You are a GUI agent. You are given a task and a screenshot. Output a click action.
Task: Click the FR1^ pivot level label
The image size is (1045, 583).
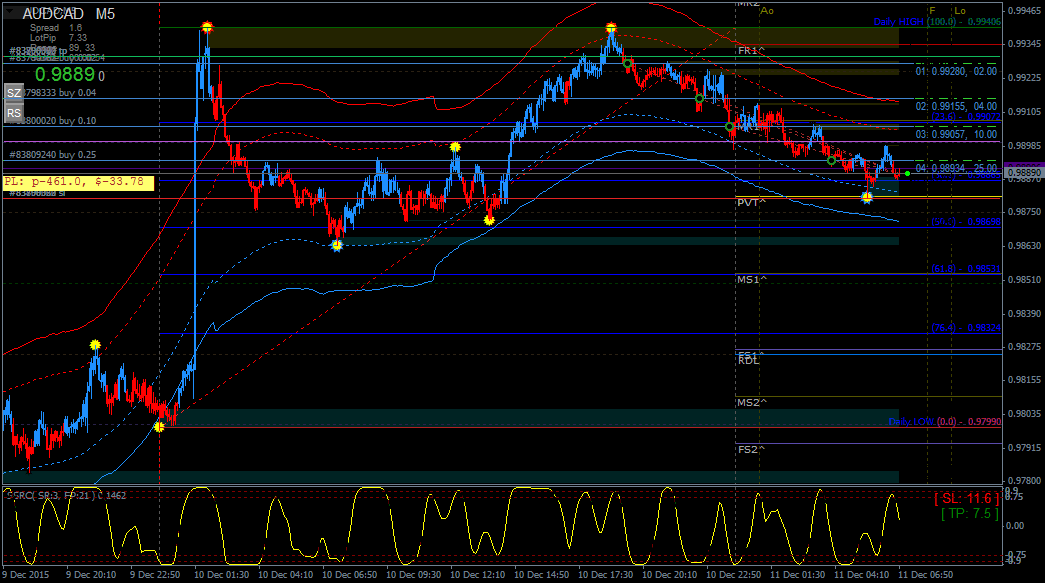point(751,51)
